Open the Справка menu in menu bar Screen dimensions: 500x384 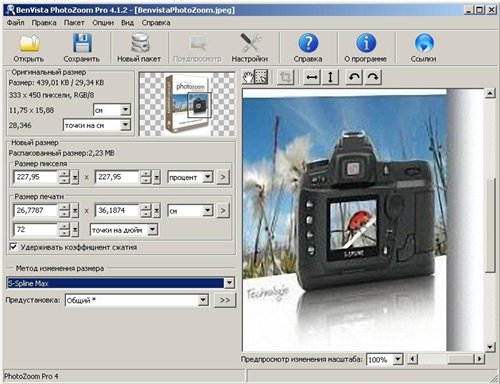click(x=156, y=23)
